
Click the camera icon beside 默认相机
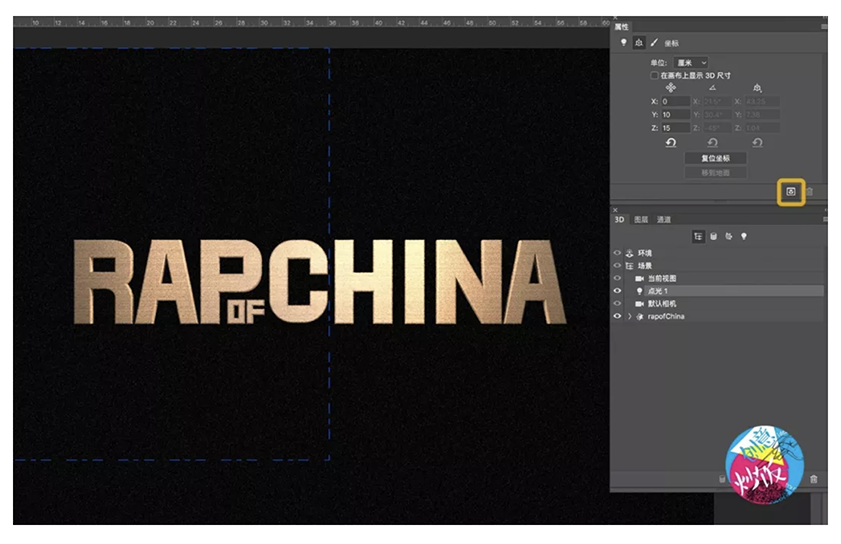(639, 304)
